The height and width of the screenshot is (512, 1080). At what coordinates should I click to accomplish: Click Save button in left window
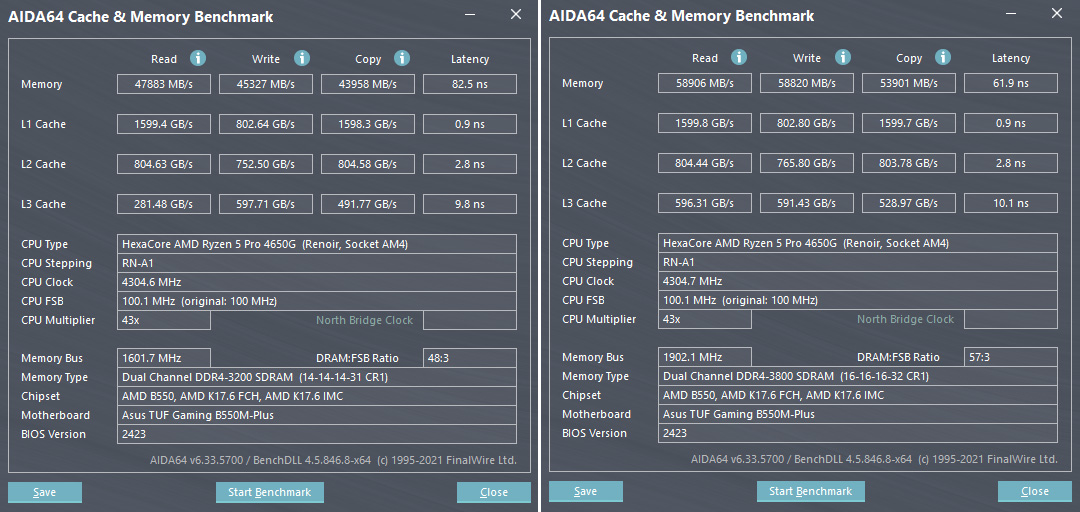click(x=45, y=492)
